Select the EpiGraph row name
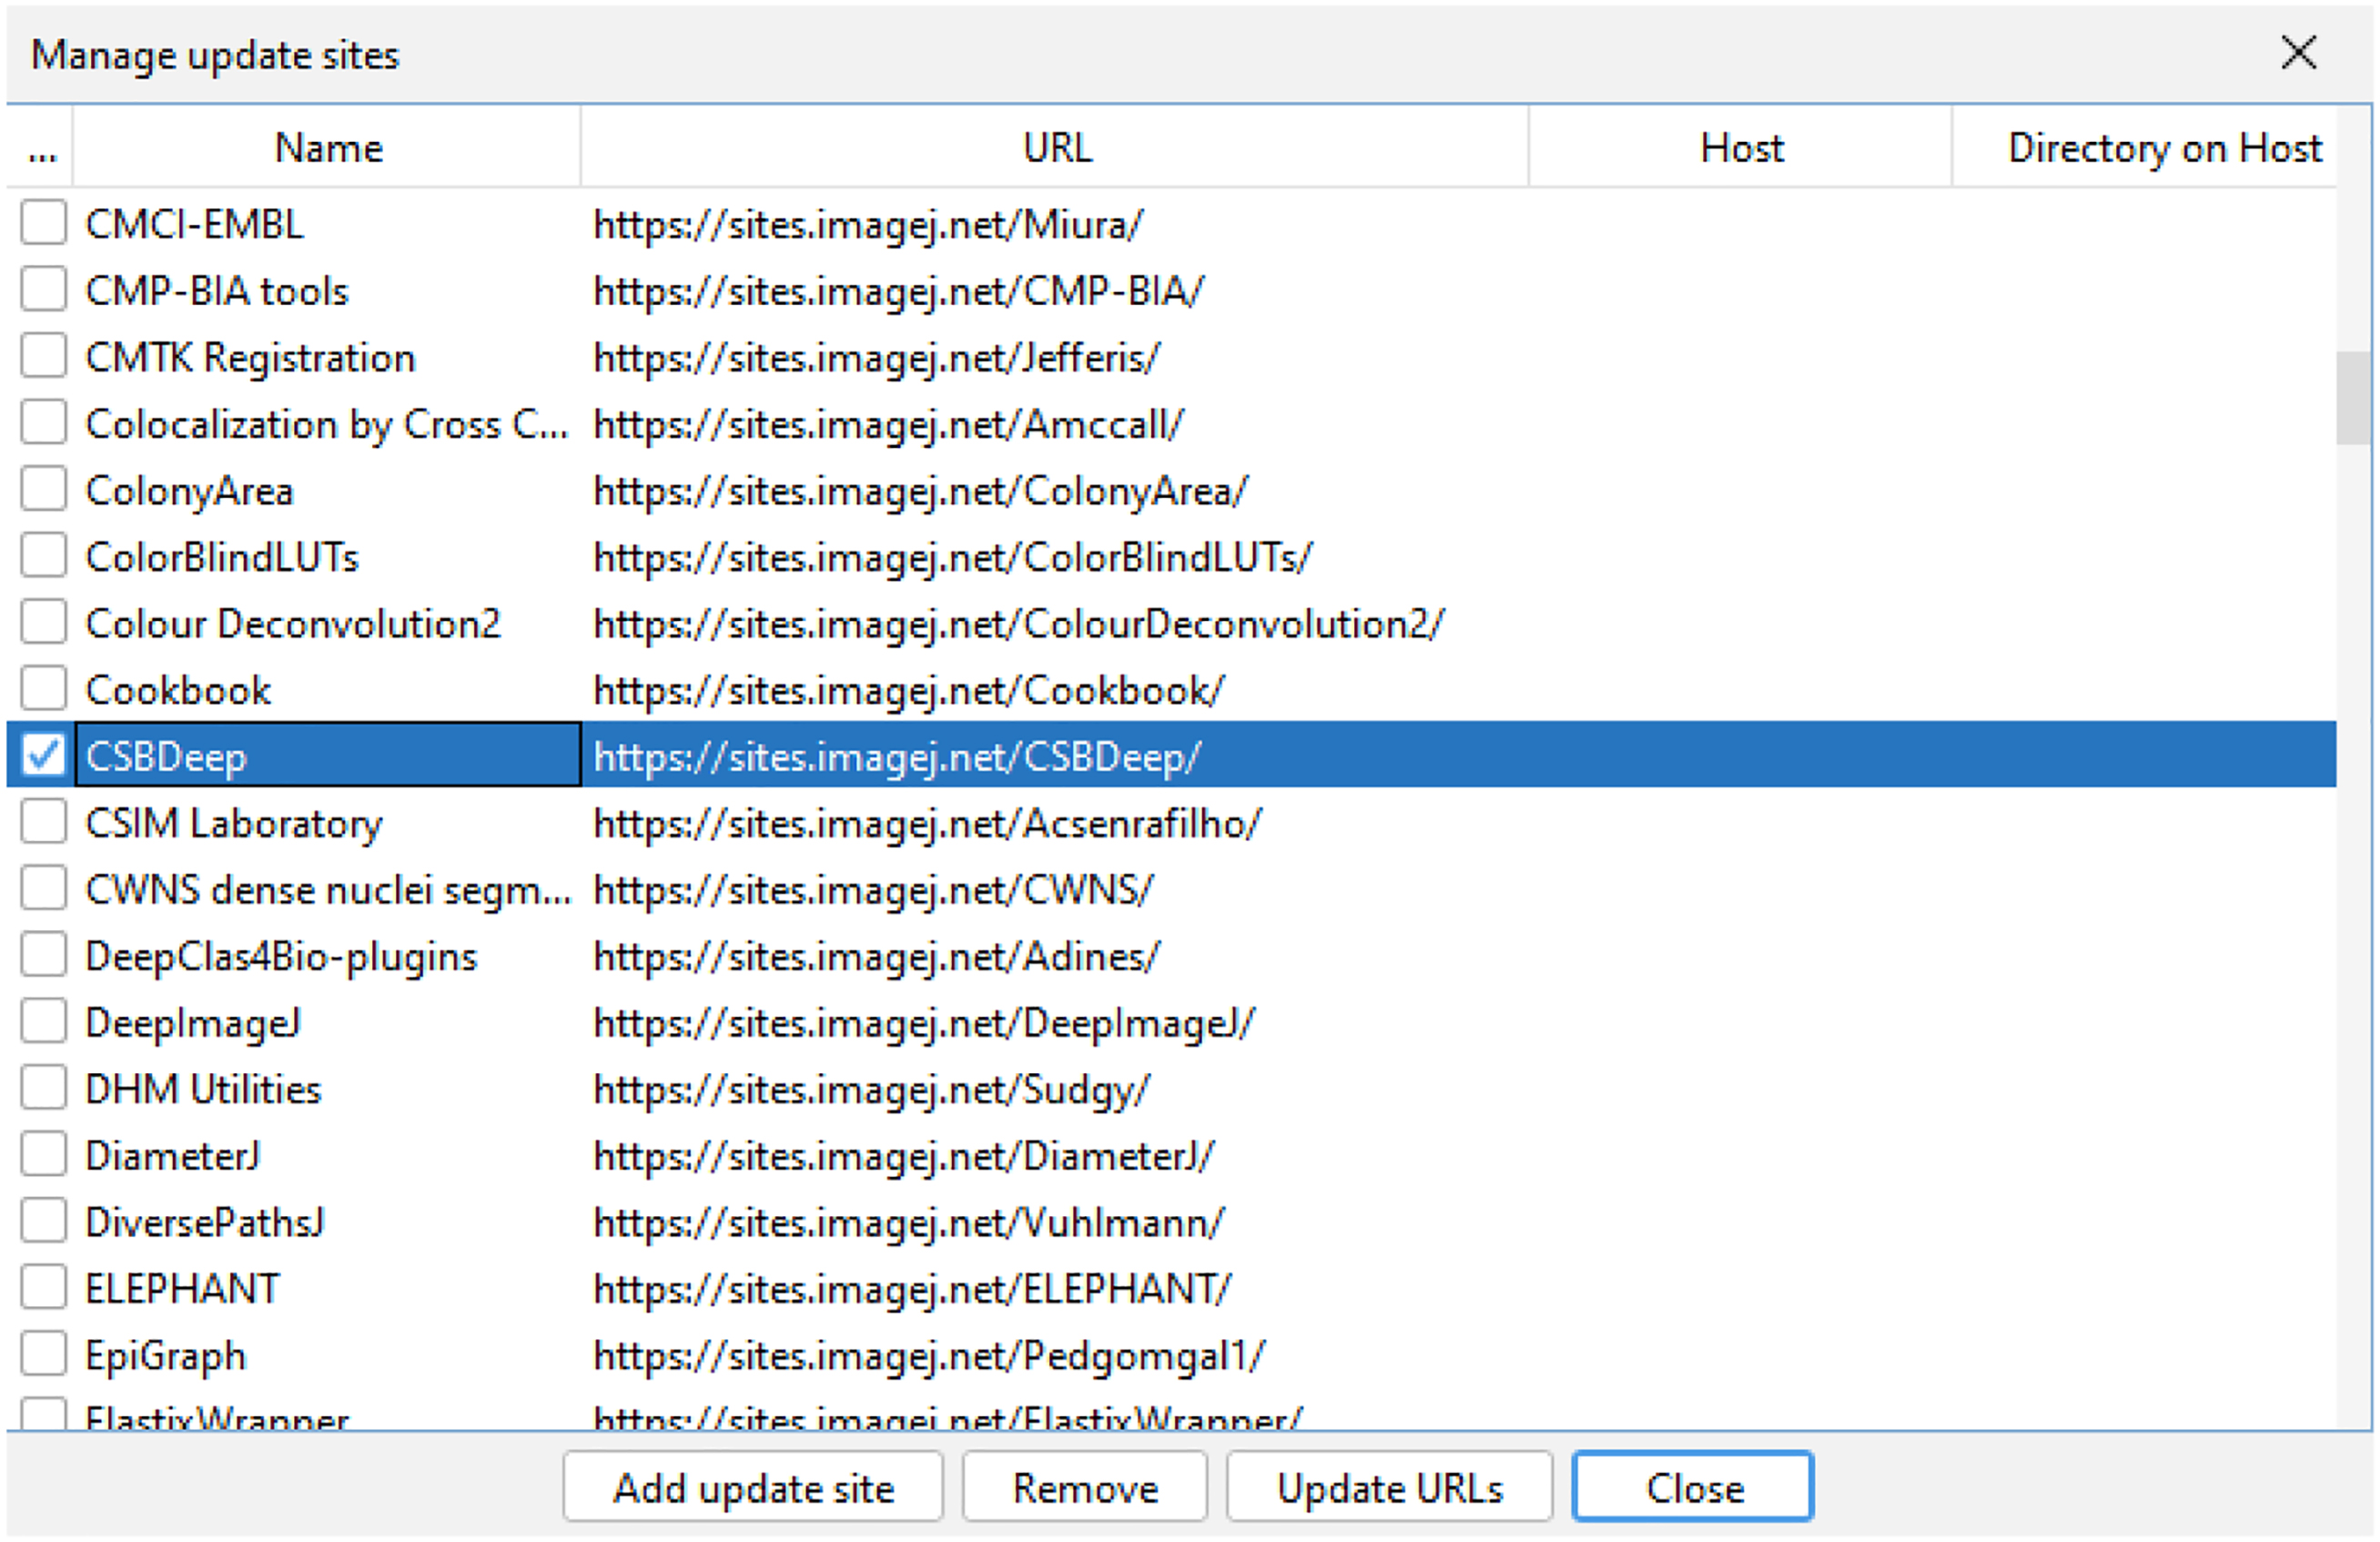The width and height of the screenshot is (2380, 1542). (x=165, y=1355)
